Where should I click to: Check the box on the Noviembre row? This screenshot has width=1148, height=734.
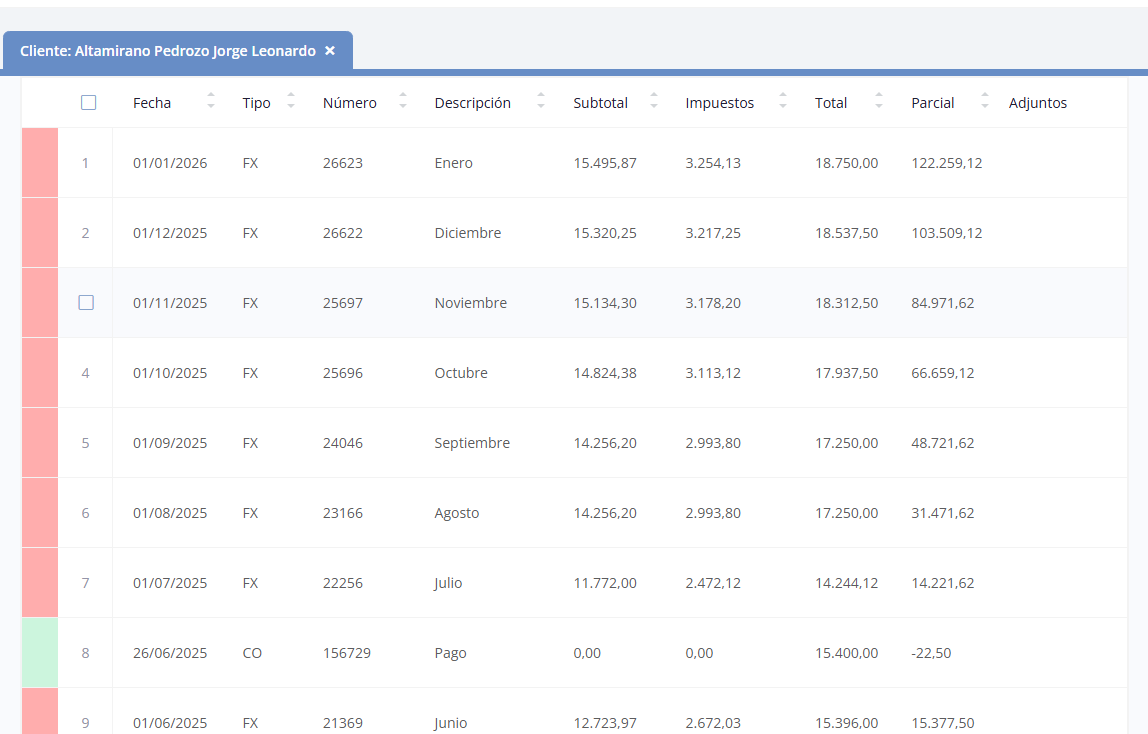86,303
